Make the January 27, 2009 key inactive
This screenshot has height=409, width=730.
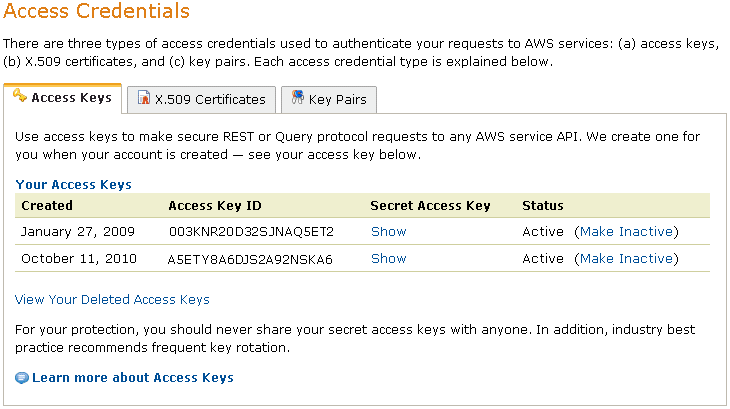coord(626,231)
